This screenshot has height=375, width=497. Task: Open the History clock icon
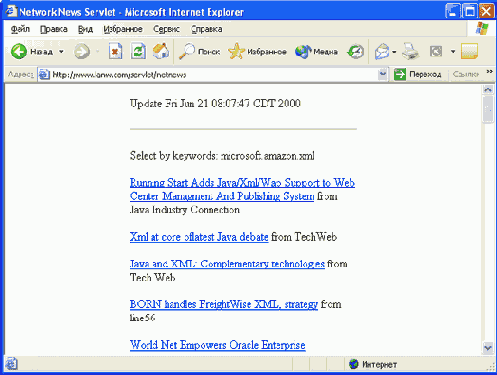click(355, 52)
